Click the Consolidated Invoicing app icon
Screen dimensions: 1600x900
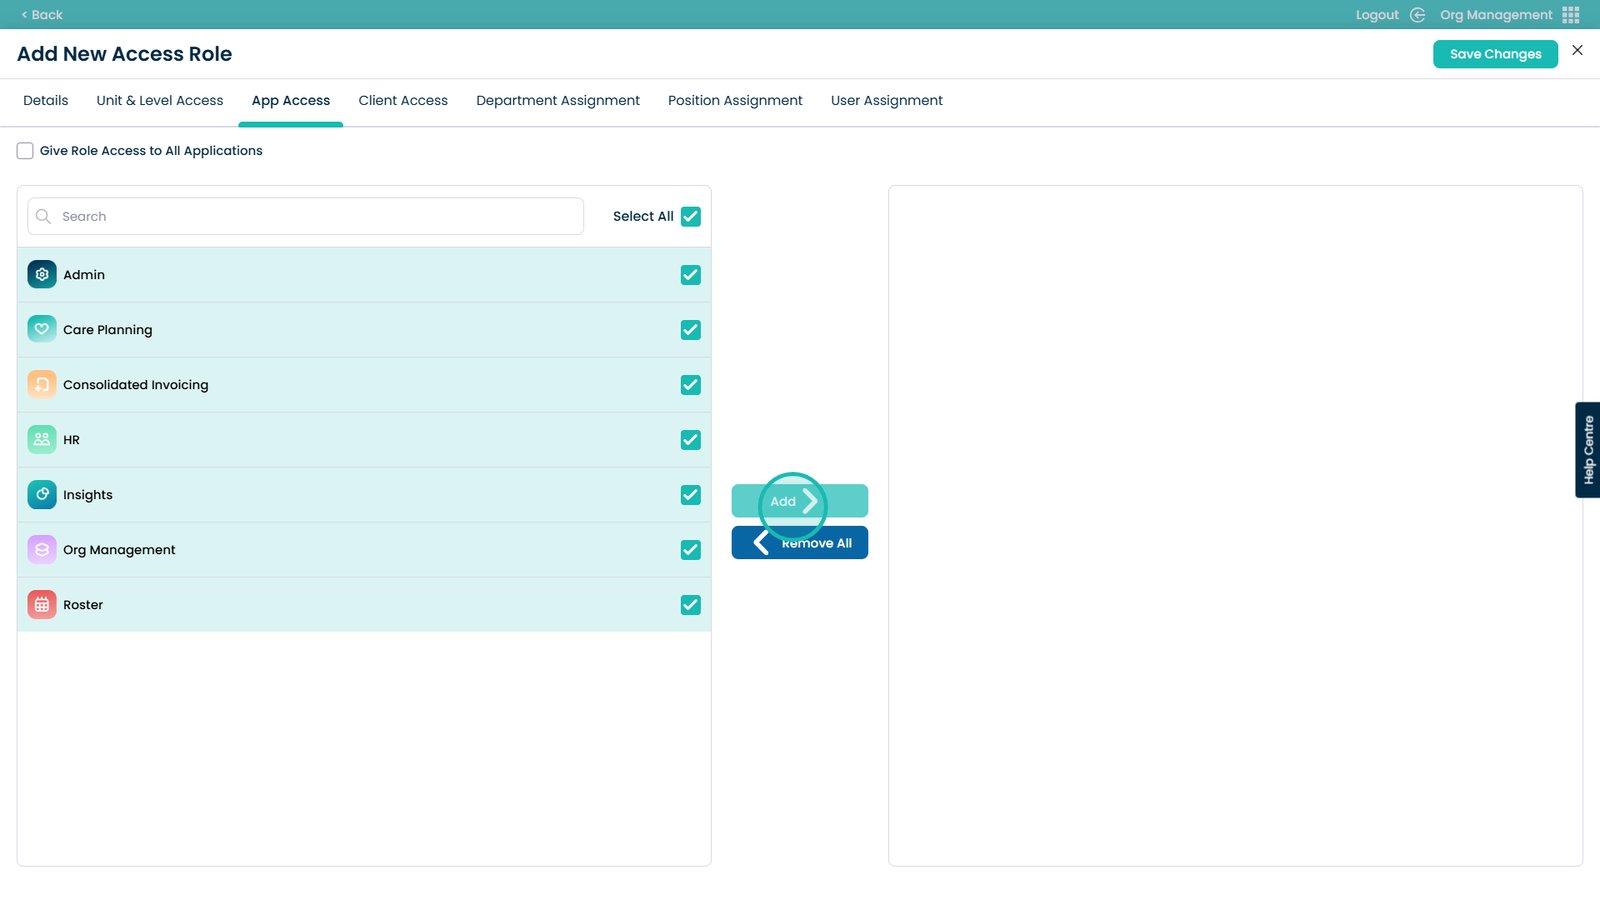42,385
